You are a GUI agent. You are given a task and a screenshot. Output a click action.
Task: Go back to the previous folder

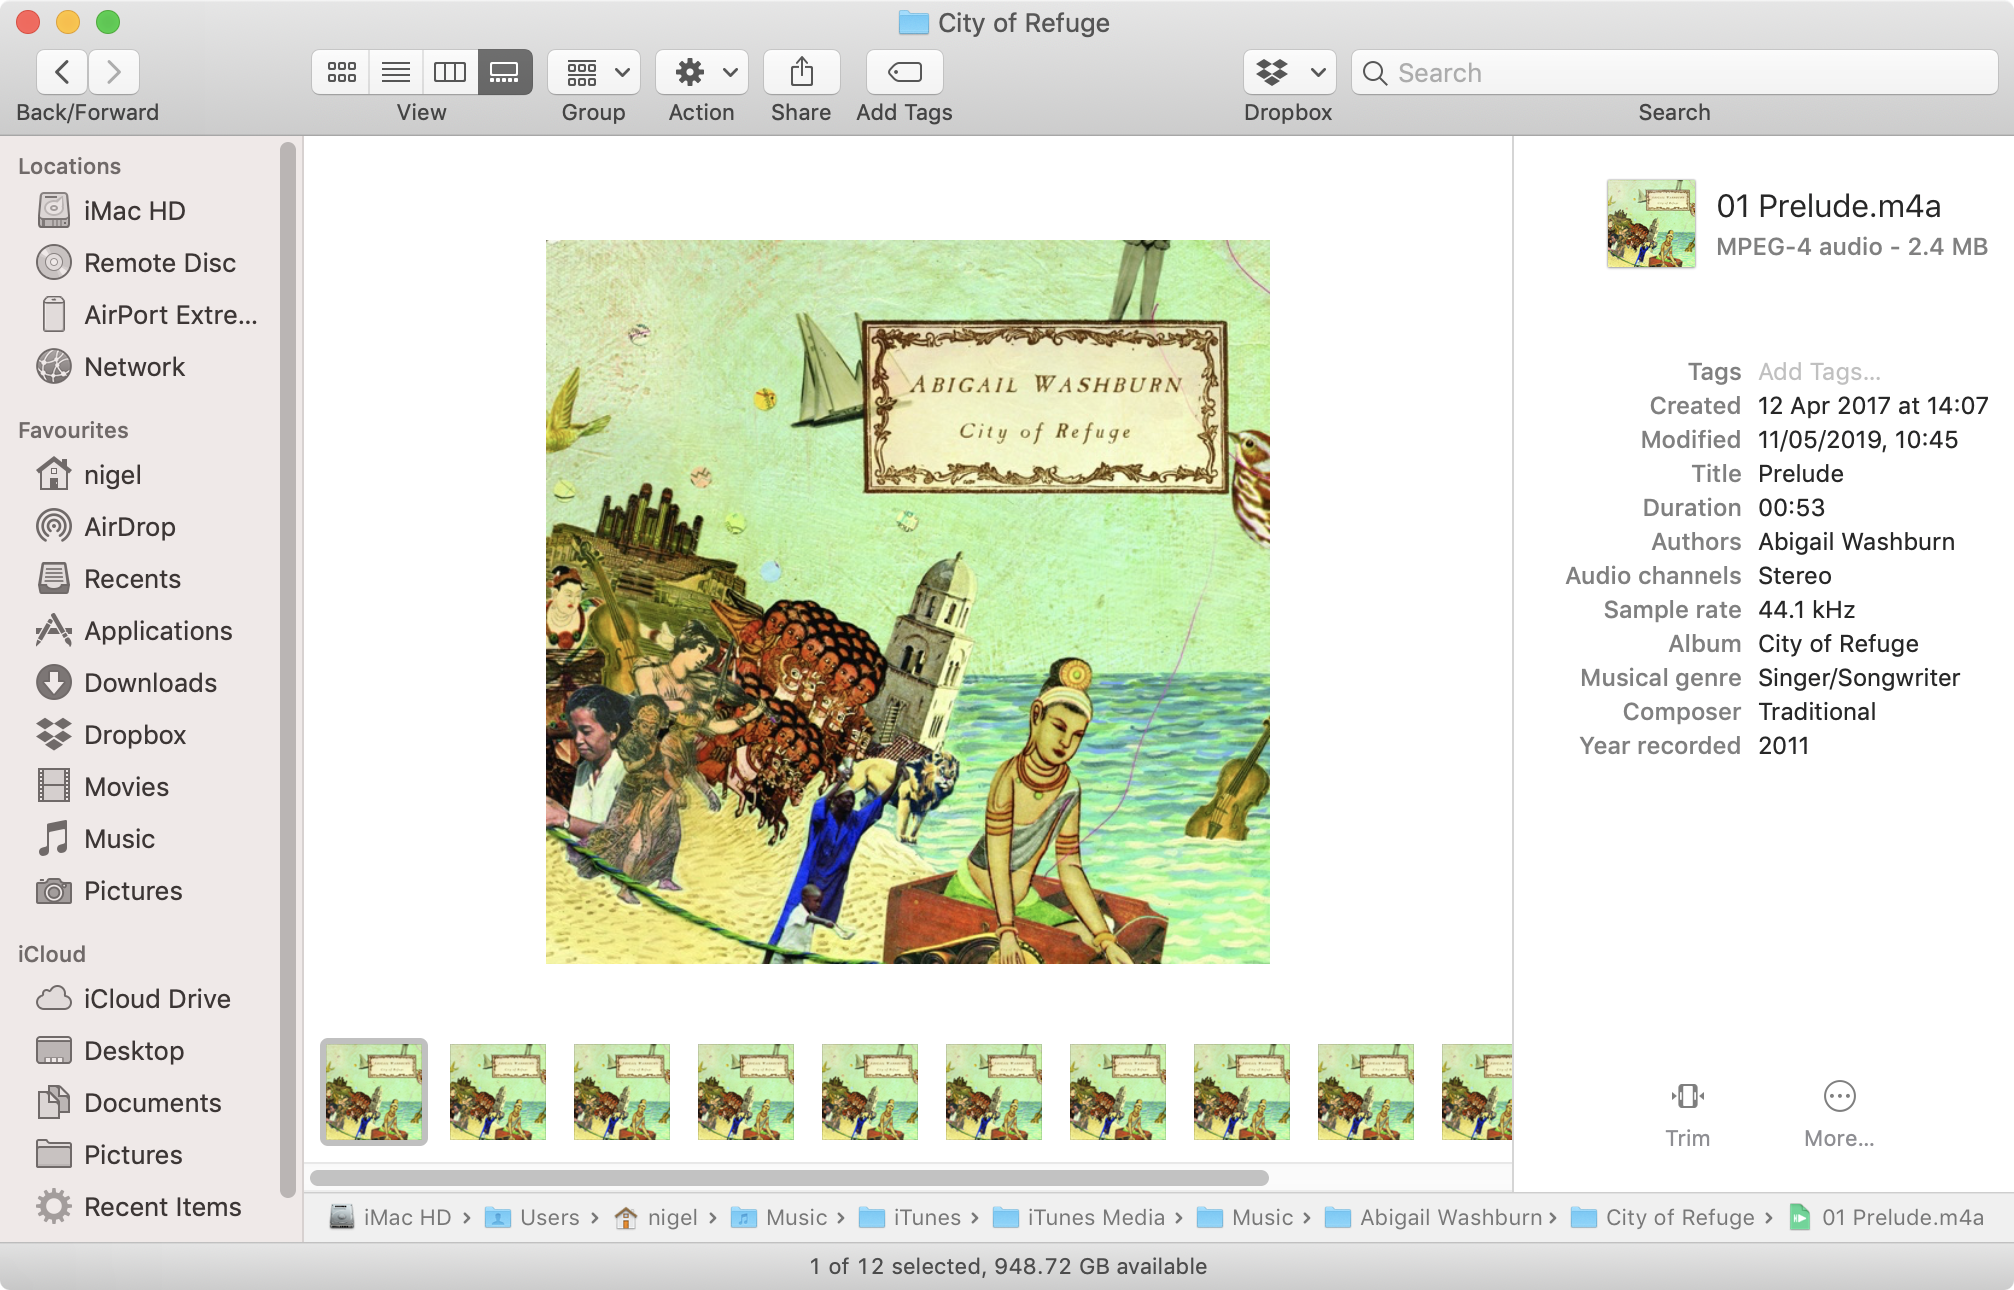coord(62,72)
